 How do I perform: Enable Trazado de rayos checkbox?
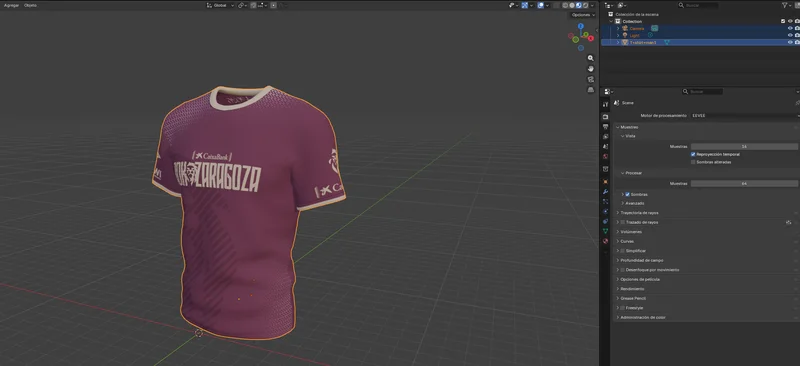click(x=622, y=223)
